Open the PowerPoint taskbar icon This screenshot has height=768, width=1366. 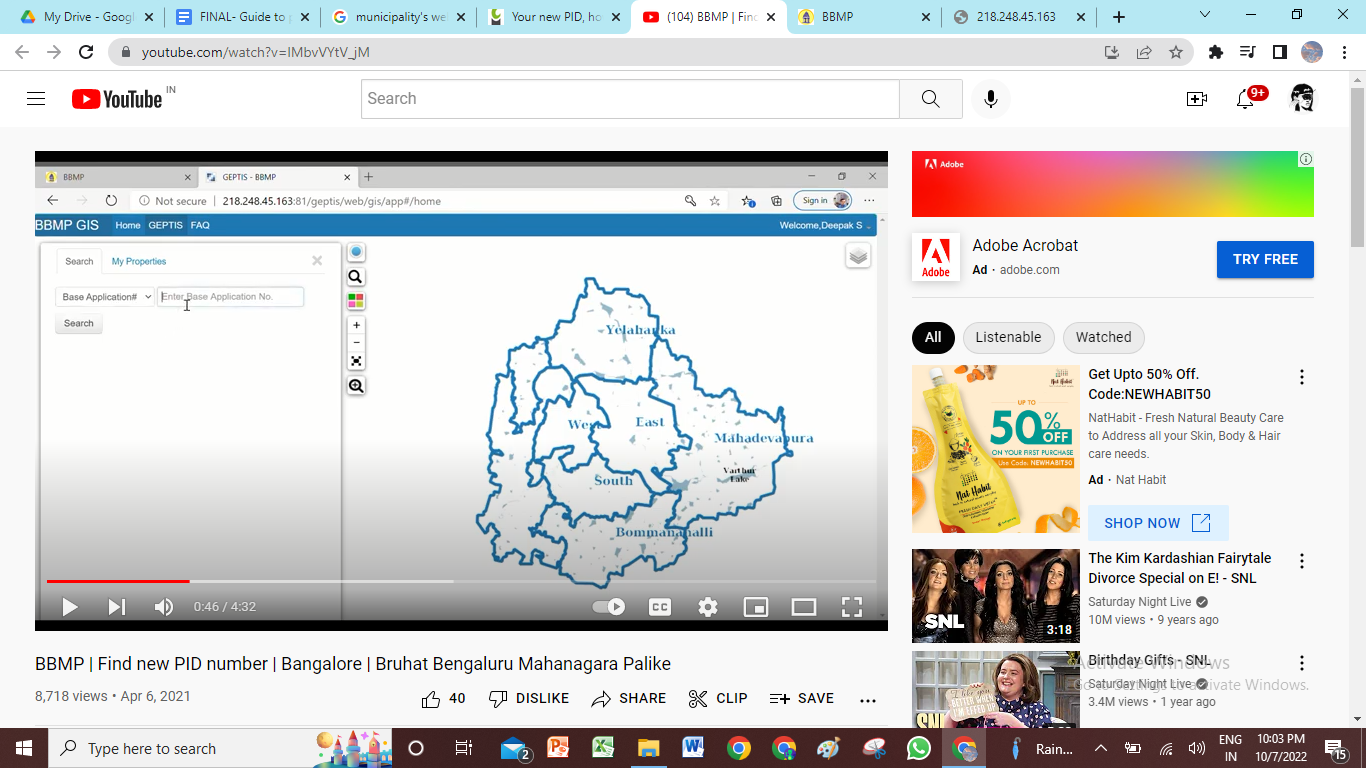pos(558,748)
